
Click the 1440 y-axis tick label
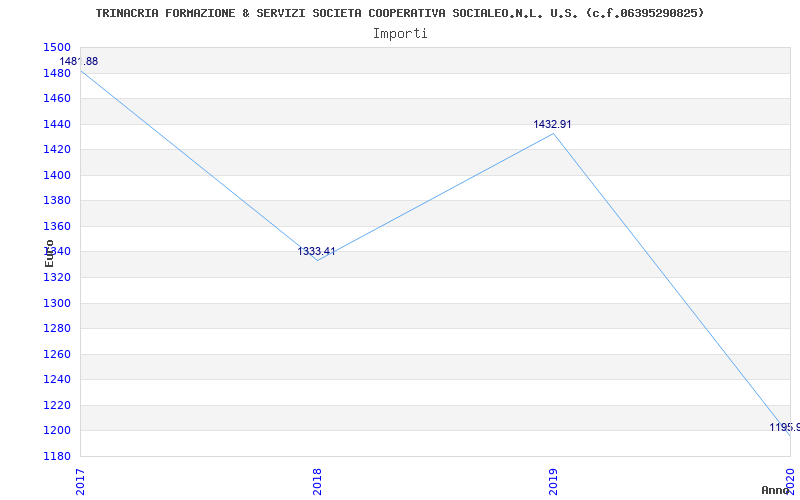[x=57, y=124]
